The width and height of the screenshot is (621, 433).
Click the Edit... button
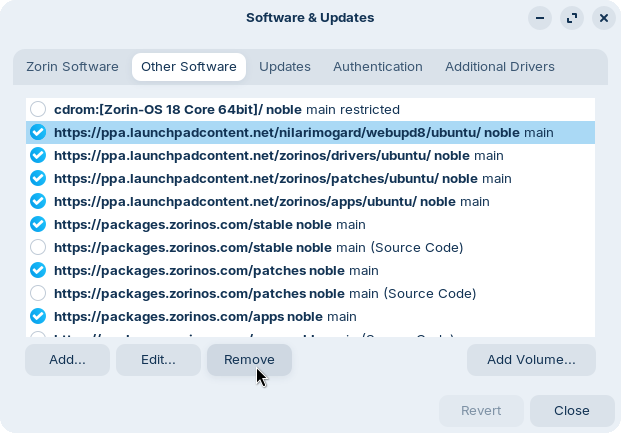[x=158, y=360]
